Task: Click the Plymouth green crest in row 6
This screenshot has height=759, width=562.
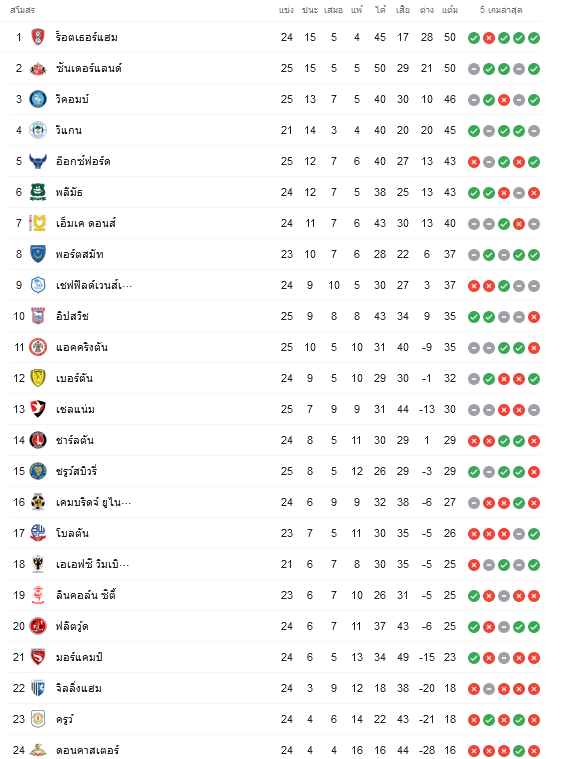Action: [x=38, y=192]
